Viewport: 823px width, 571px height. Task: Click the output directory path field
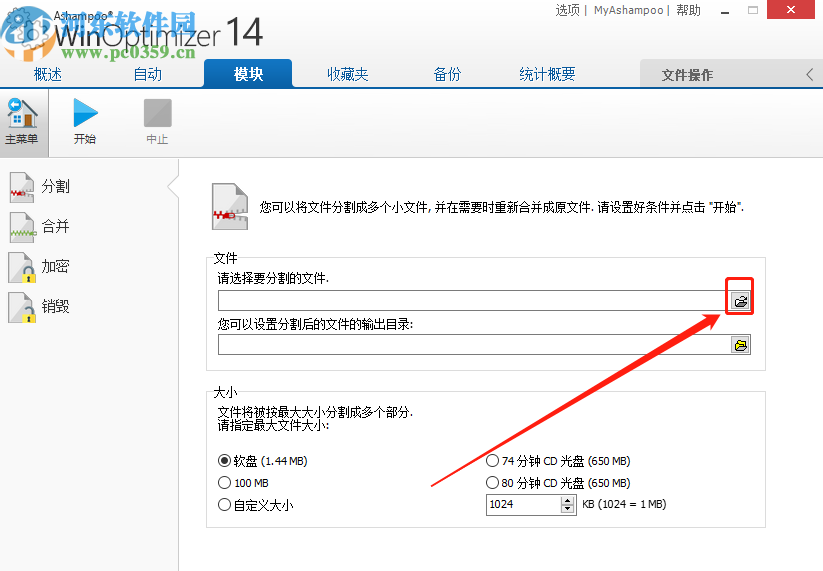[x=474, y=345]
